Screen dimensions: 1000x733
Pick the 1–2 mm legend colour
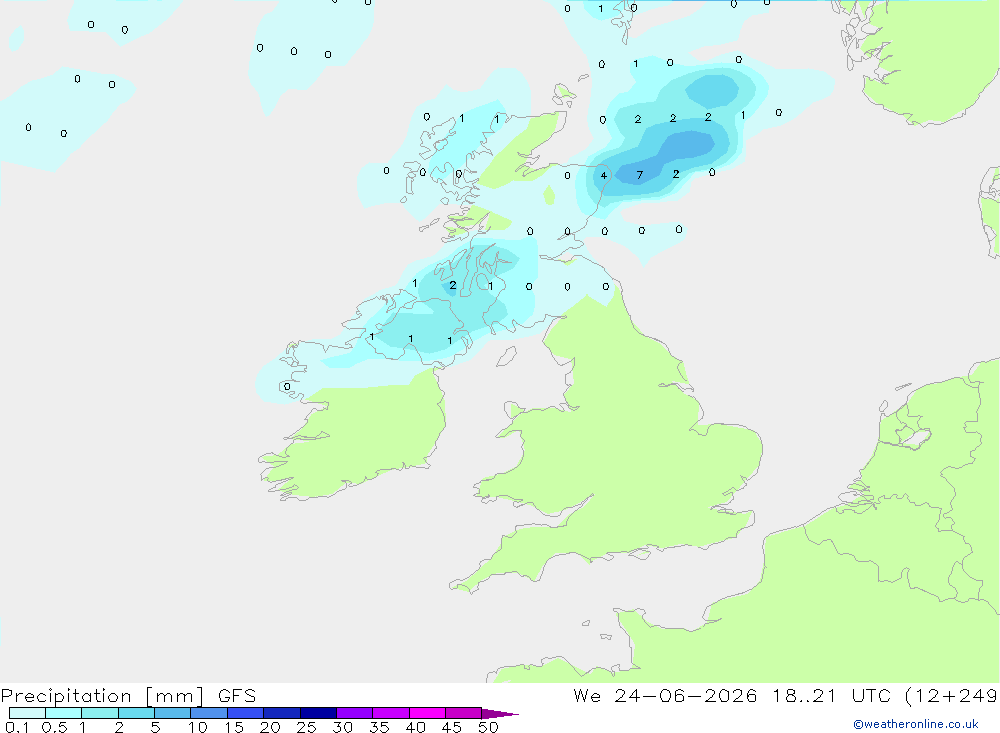[100, 713]
